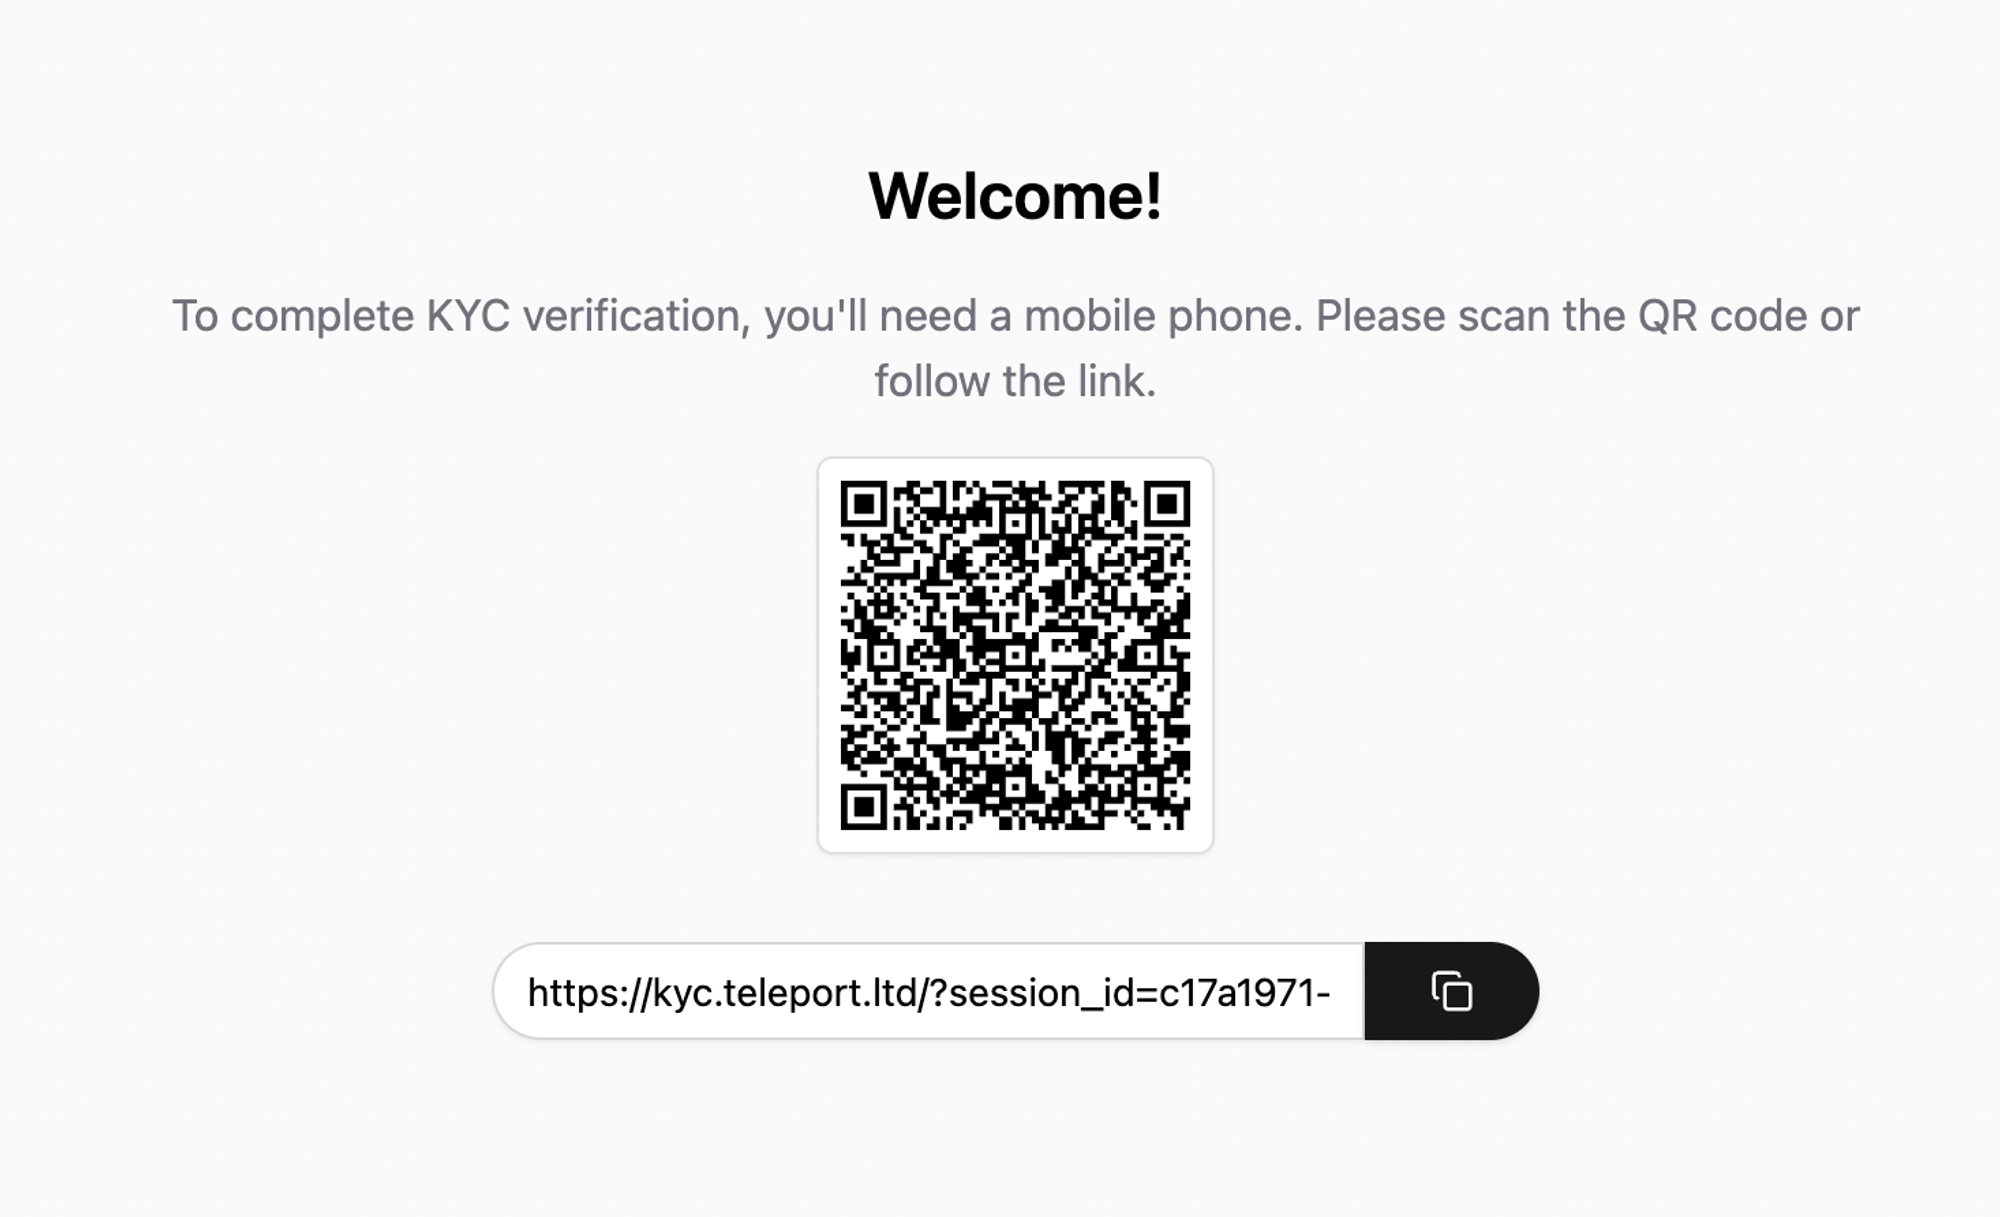This screenshot has height=1217, width=2000.
Task: Click the 'mobile phone' words in the instructions
Action: coord(1163,316)
